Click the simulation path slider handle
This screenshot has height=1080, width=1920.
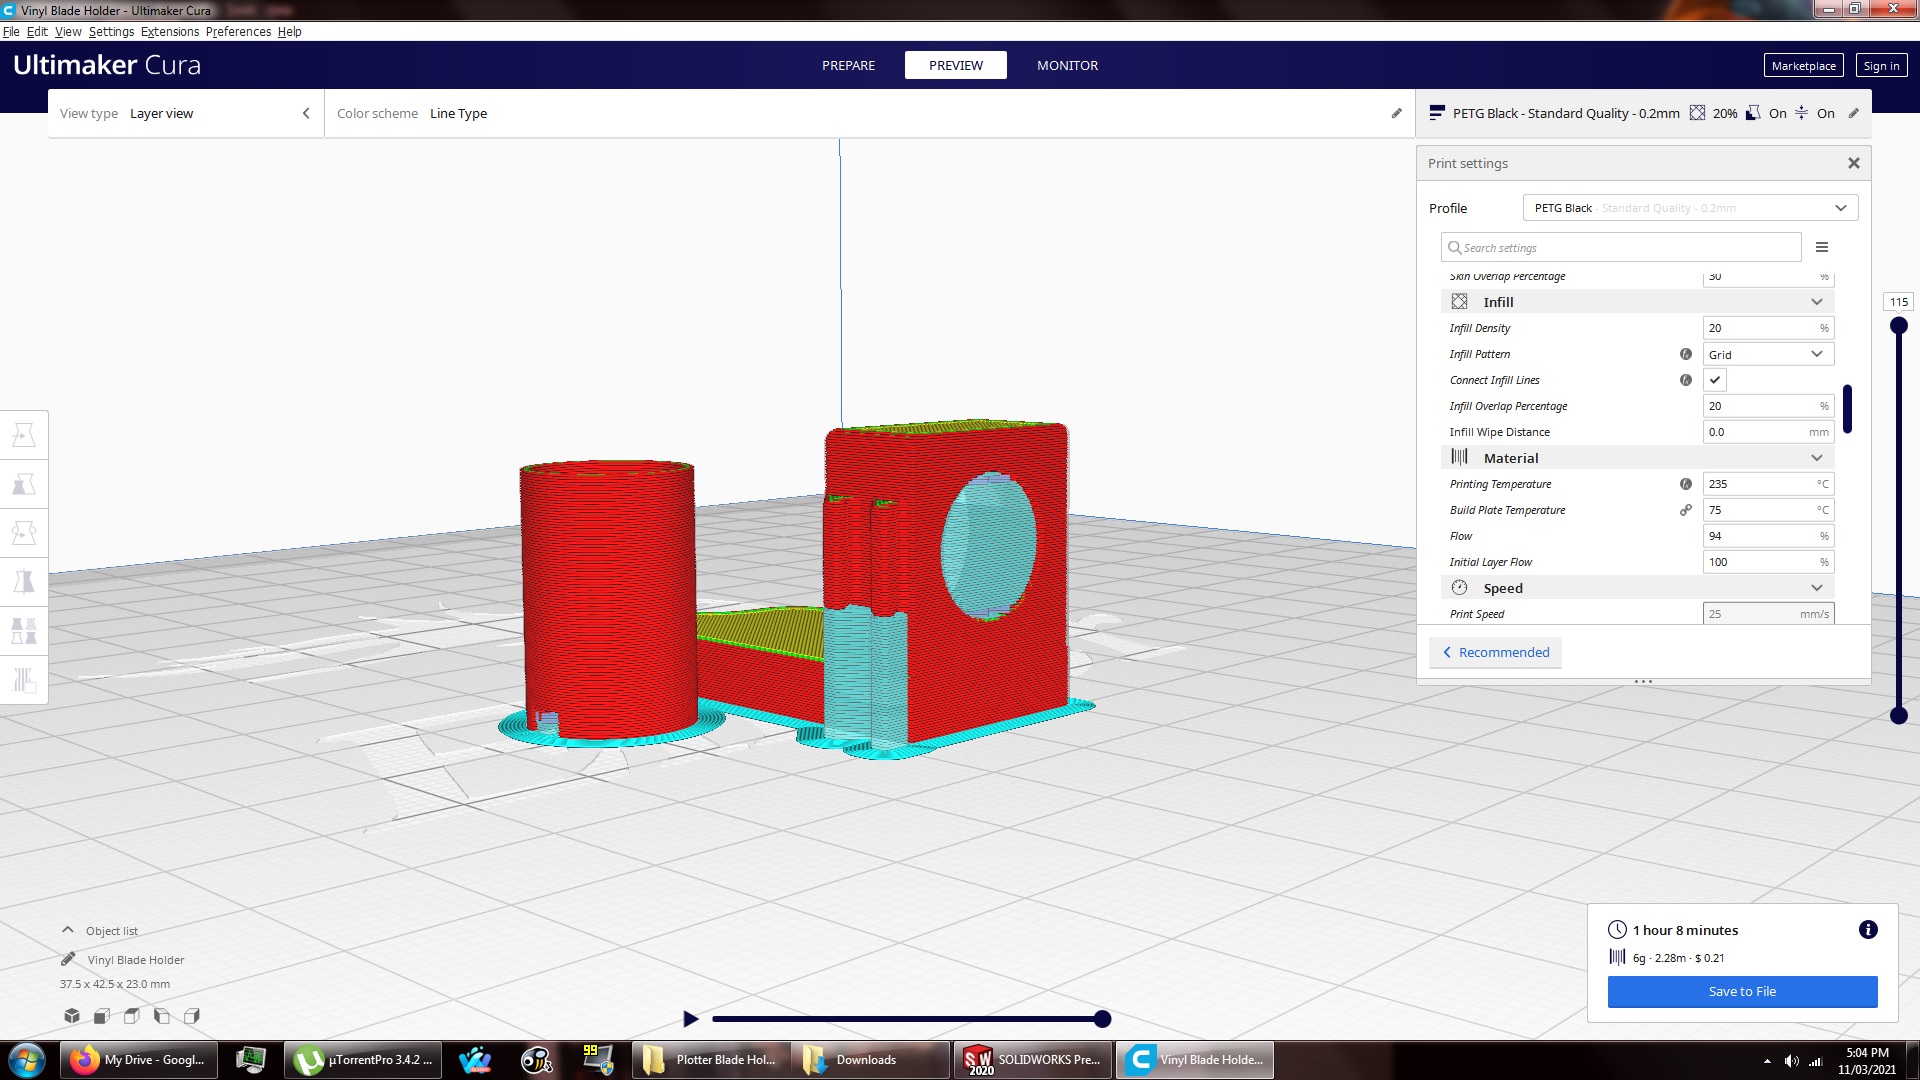1102,1019
